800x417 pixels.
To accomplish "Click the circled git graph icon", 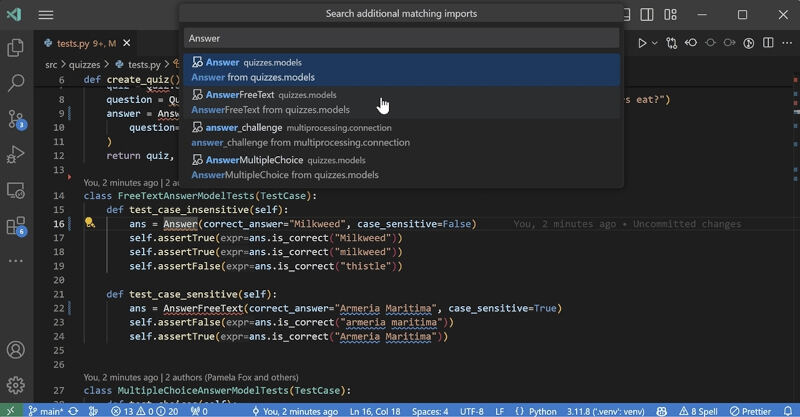I will click(748, 43).
